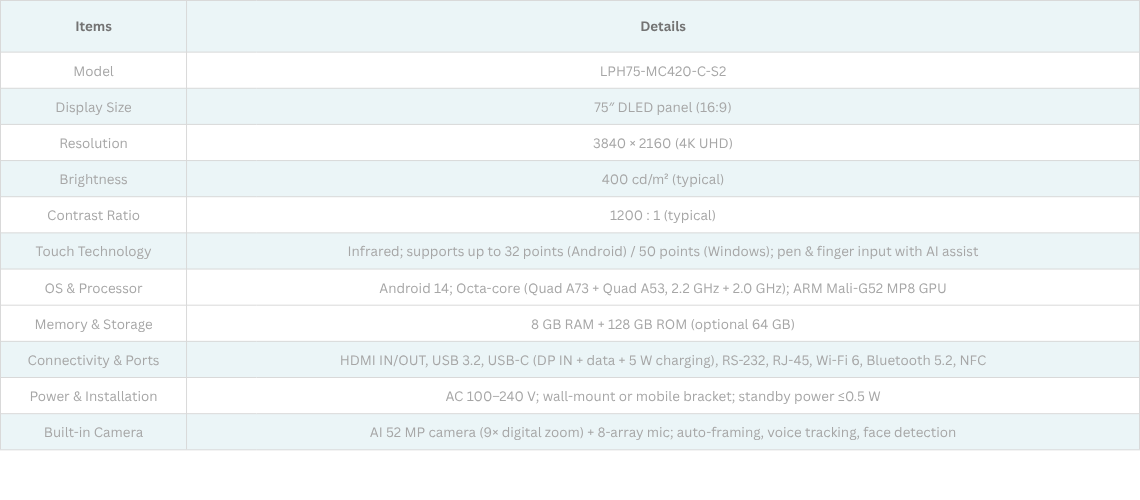Click the Android 14 processor details
This screenshot has height=500, width=1140.
click(x=662, y=288)
